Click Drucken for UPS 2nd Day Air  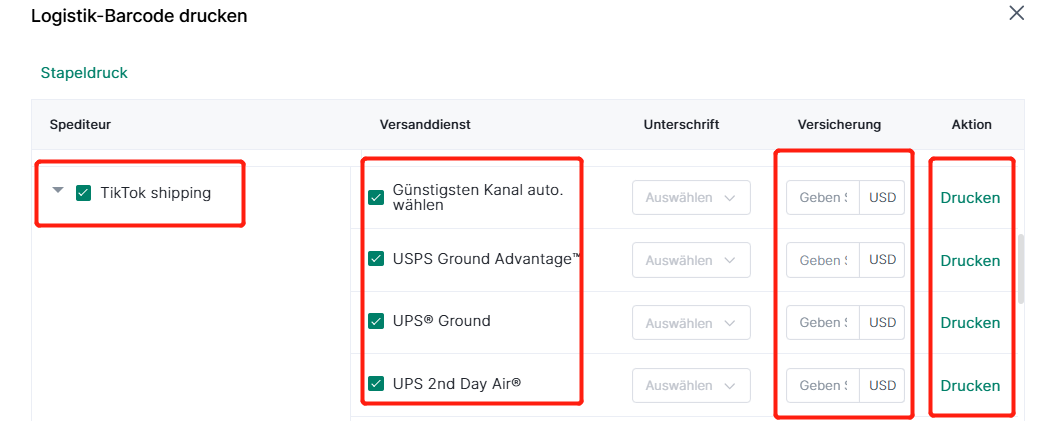(970, 385)
